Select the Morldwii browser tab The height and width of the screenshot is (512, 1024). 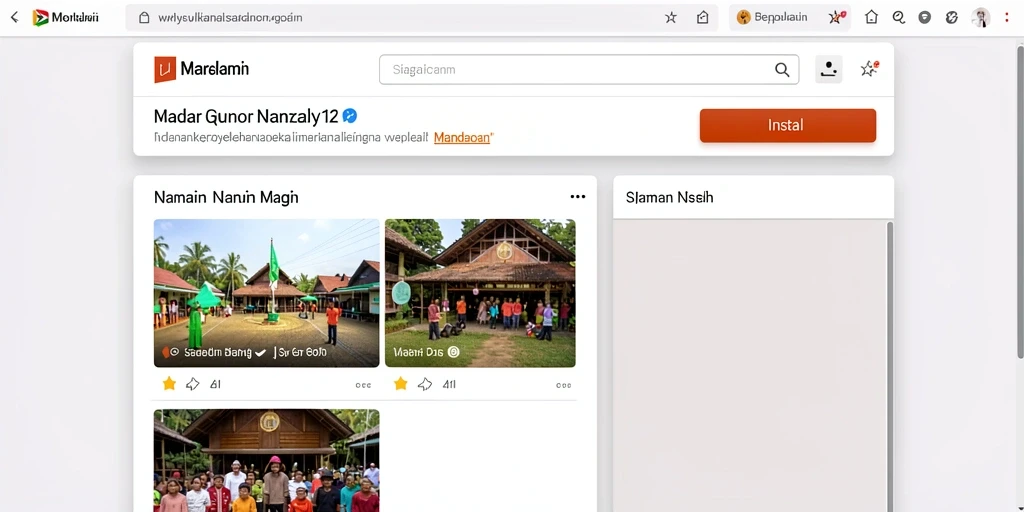click(66, 18)
